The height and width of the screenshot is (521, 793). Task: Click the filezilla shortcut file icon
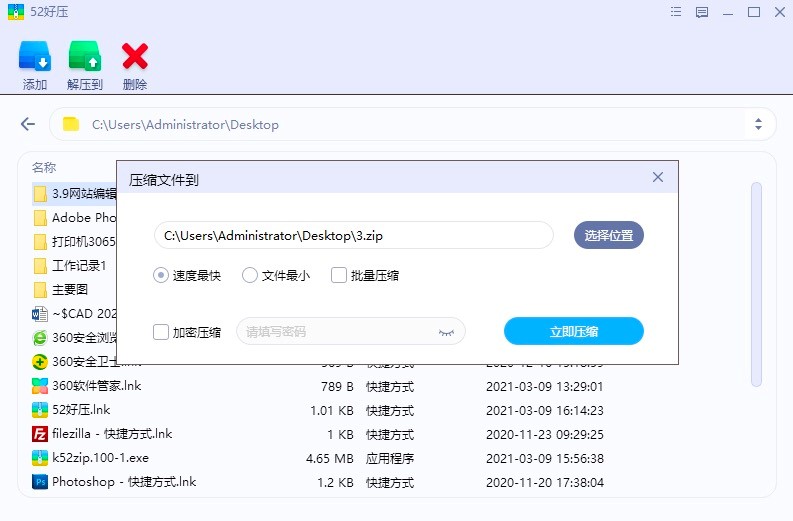pyautogui.click(x=40, y=434)
